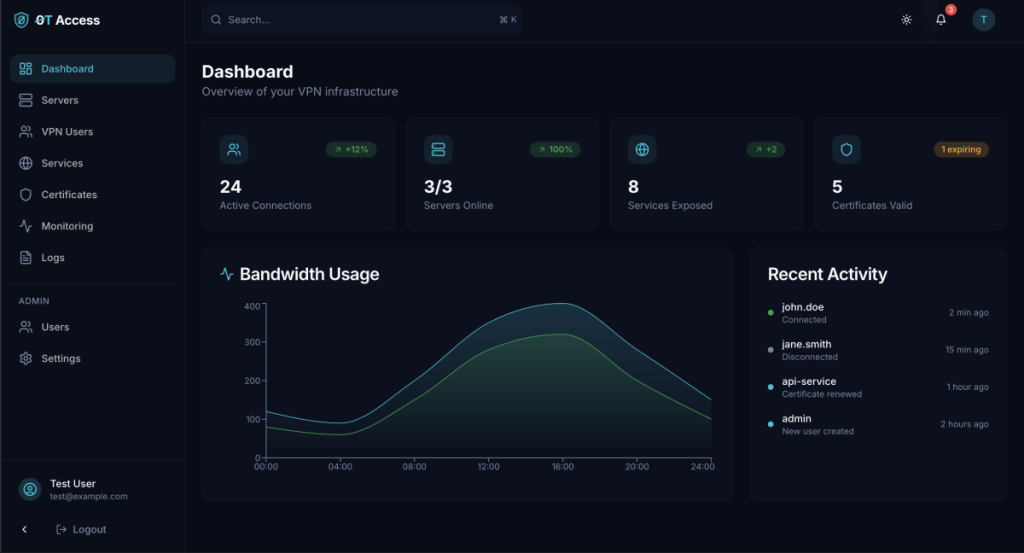Open the Servers page in sidebar
This screenshot has height=553, width=1024.
pyautogui.click(x=59, y=100)
